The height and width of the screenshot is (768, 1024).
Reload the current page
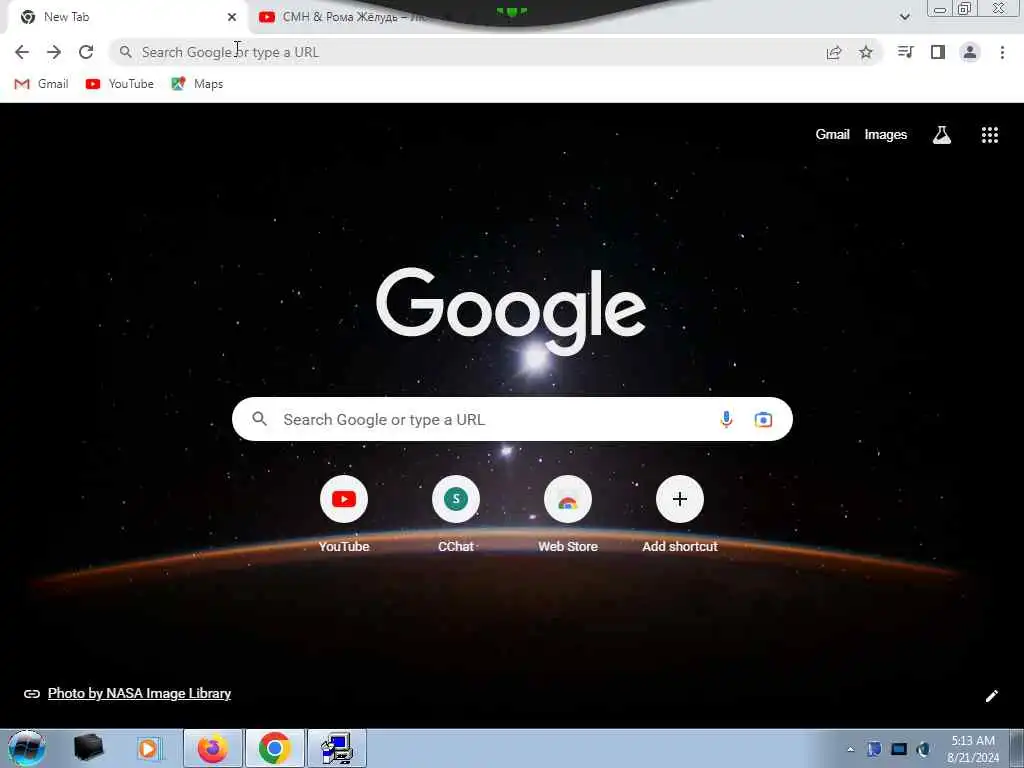[x=86, y=52]
